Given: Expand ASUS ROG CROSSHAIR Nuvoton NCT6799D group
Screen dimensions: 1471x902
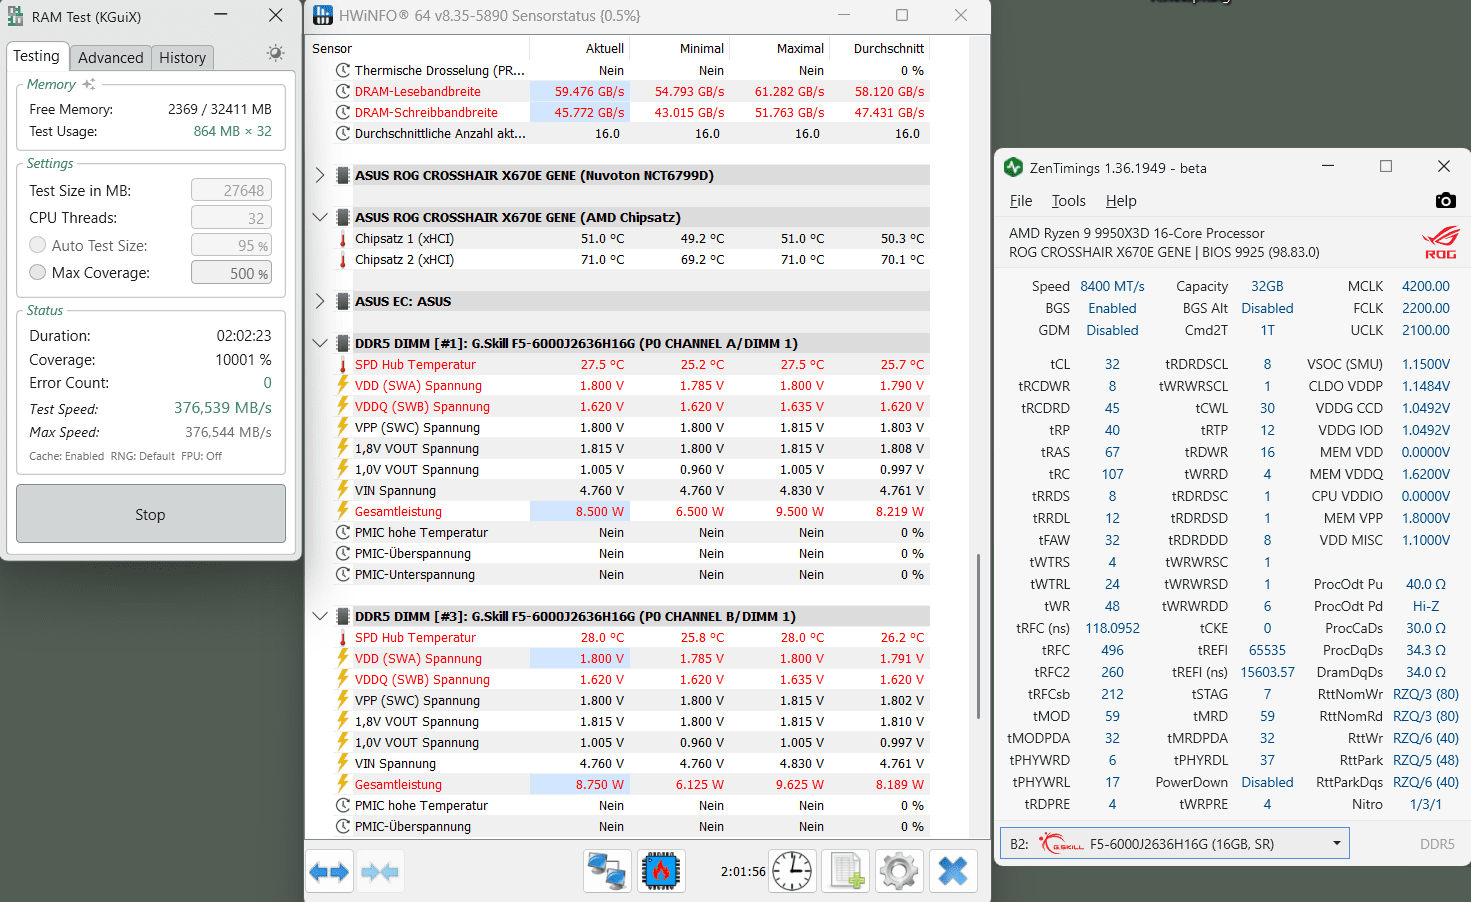Looking at the screenshot, I should coord(320,175).
